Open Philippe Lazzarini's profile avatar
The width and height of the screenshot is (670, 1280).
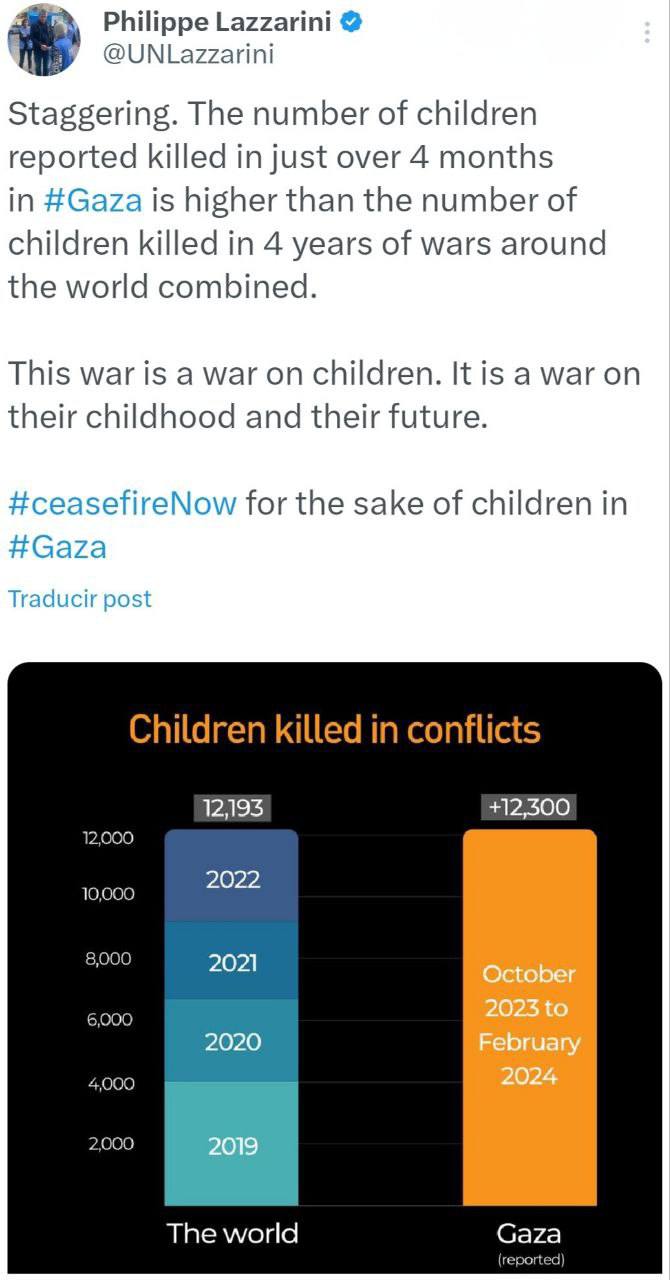[44, 40]
